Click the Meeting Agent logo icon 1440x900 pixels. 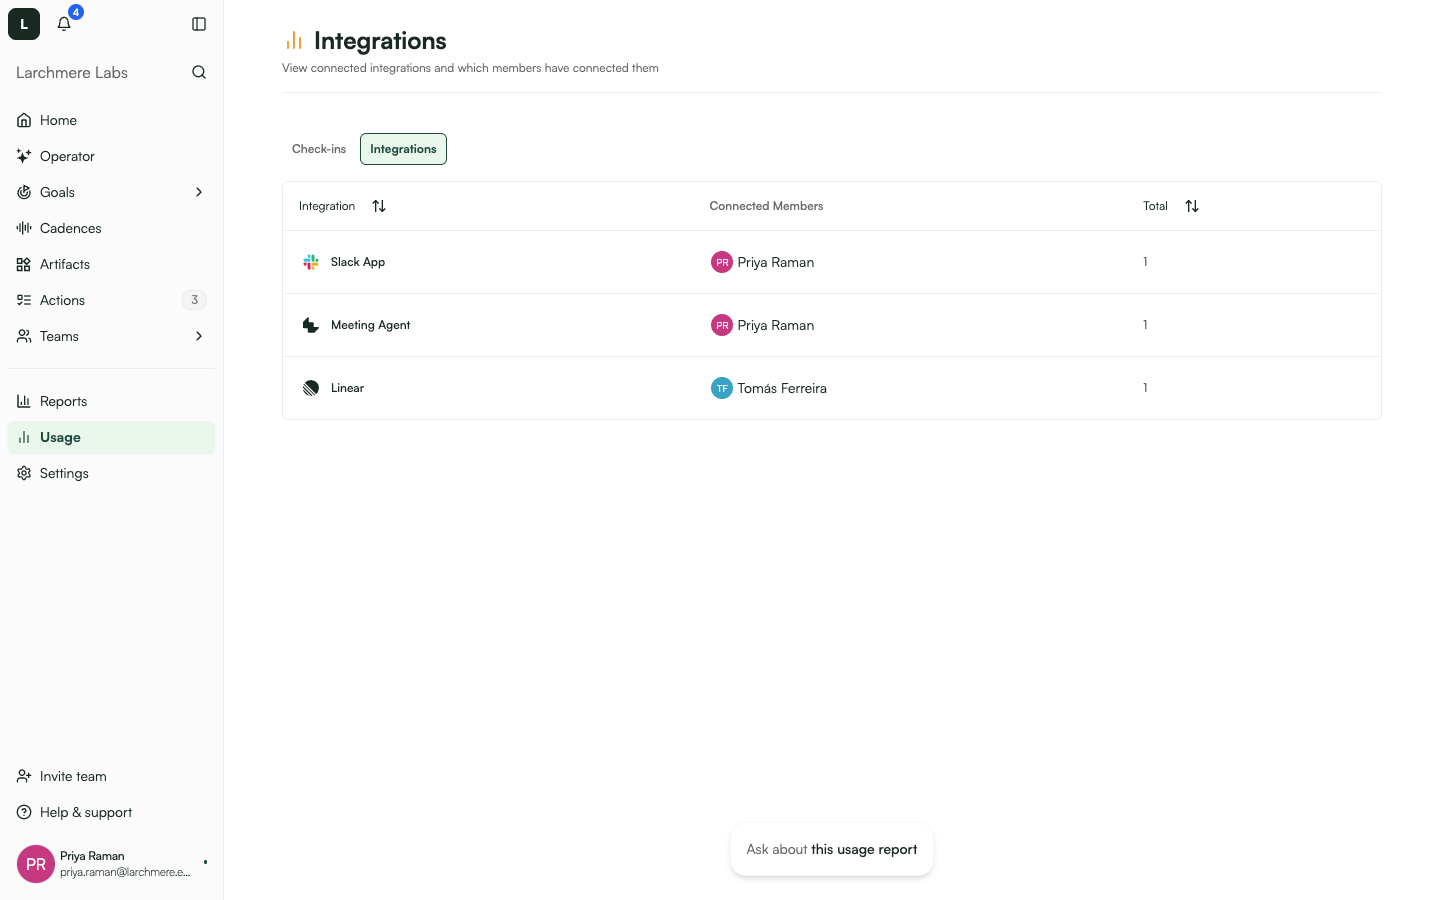[x=311, y=325]
